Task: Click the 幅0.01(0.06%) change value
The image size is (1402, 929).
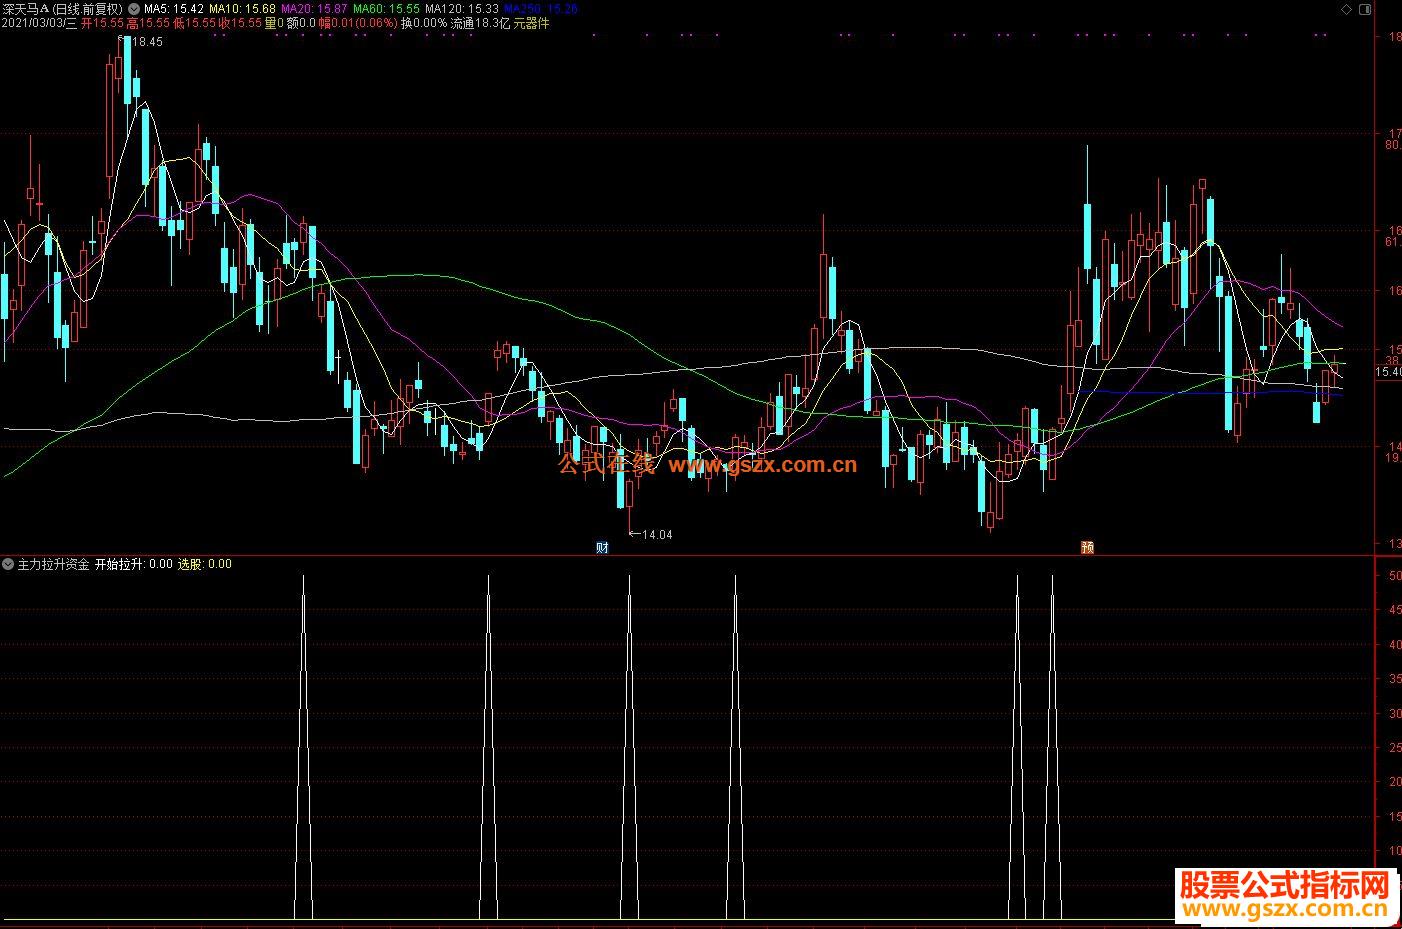Action: point(358,23)
